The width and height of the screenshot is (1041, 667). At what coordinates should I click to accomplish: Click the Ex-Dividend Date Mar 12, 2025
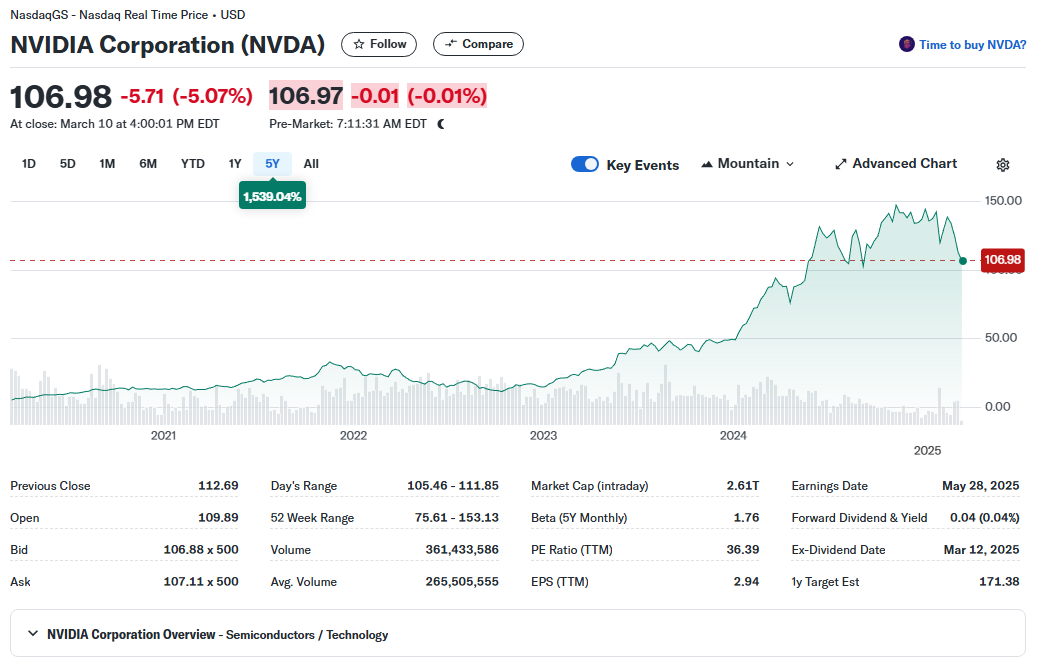[981, 550]
